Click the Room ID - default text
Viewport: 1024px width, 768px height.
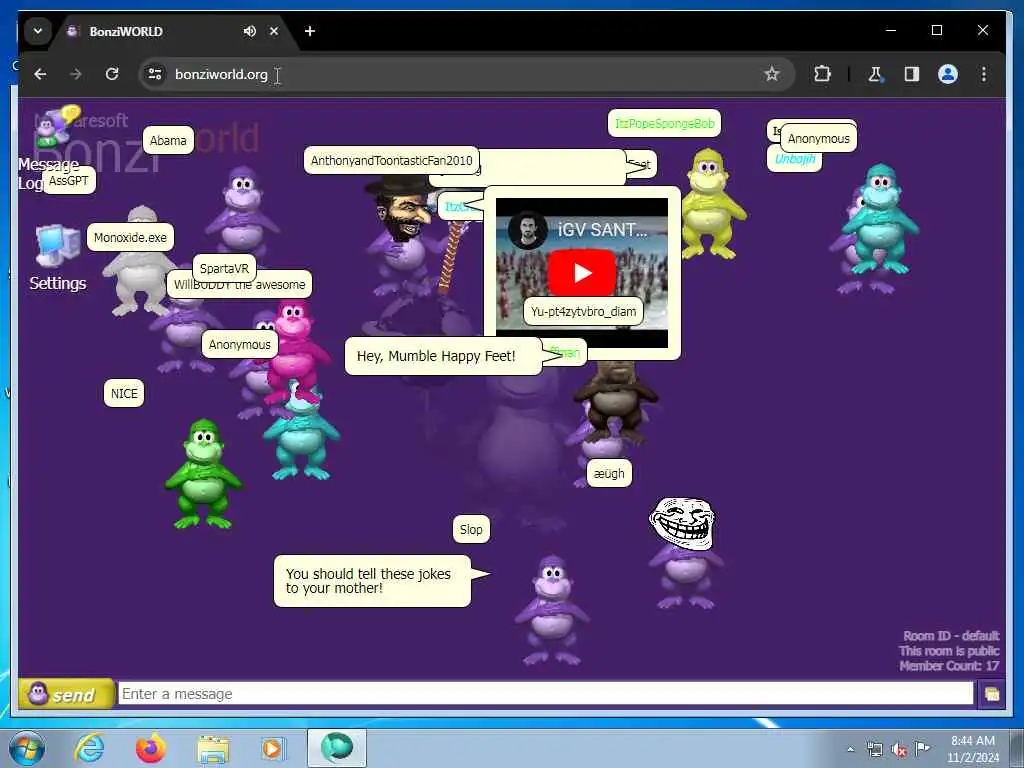(x=951, y=636)
